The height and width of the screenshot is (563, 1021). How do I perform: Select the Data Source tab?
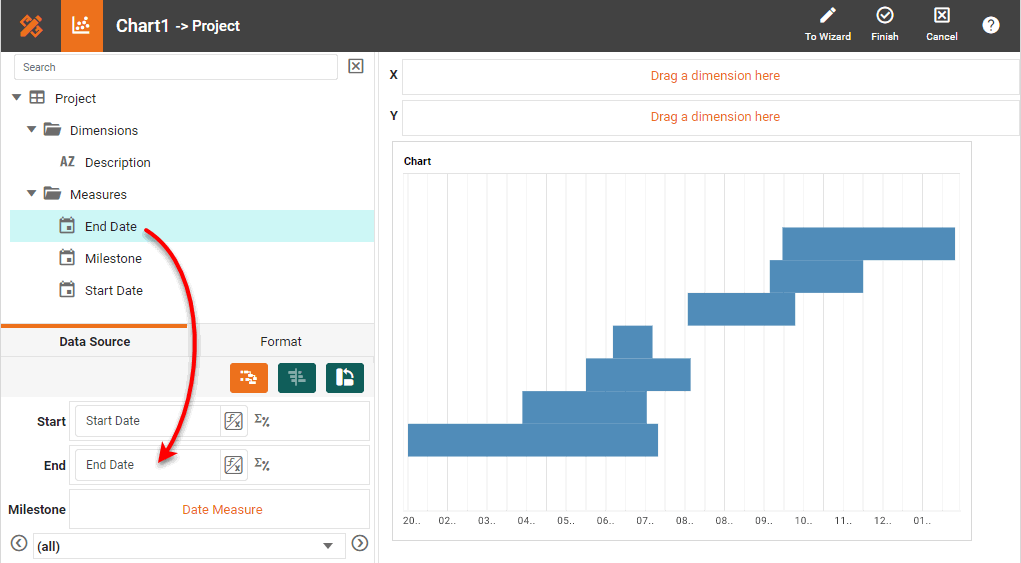95,342
